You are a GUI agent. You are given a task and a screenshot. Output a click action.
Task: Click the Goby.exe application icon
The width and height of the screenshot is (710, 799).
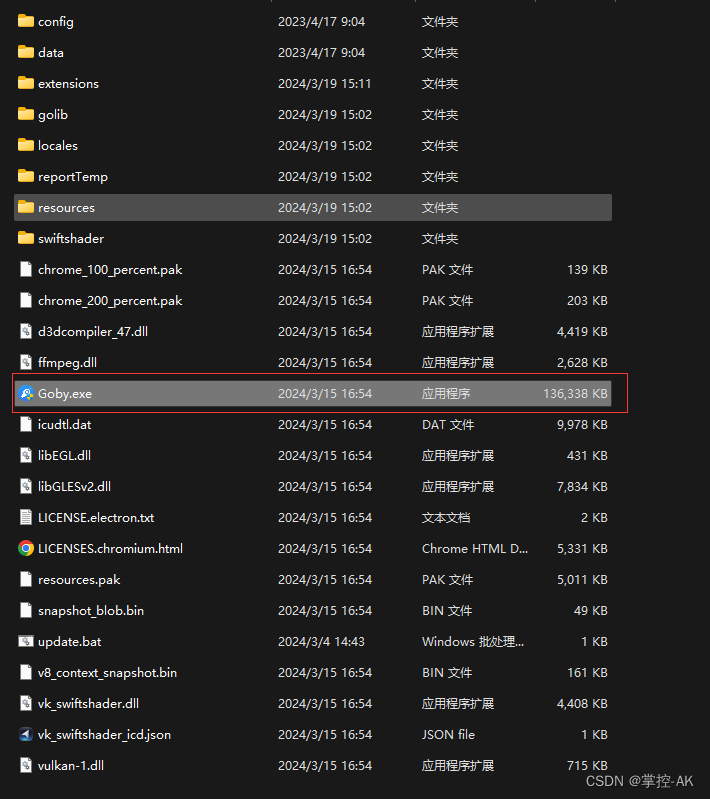coord(26,393)
